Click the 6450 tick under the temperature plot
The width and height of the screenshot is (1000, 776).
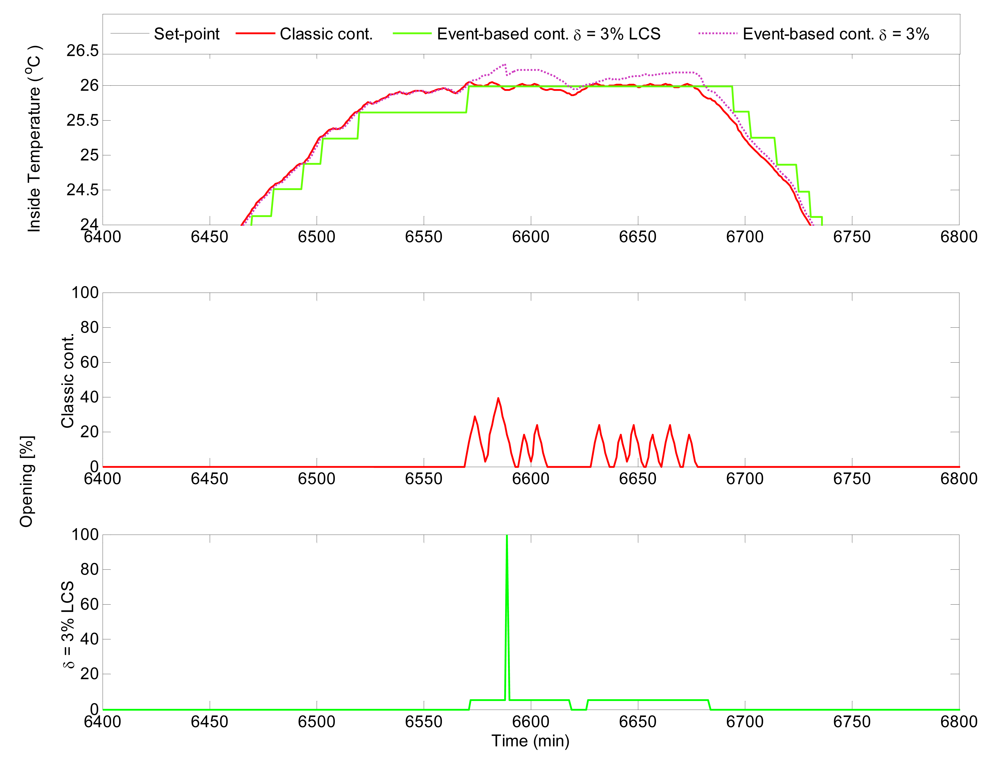pos(210,237)
